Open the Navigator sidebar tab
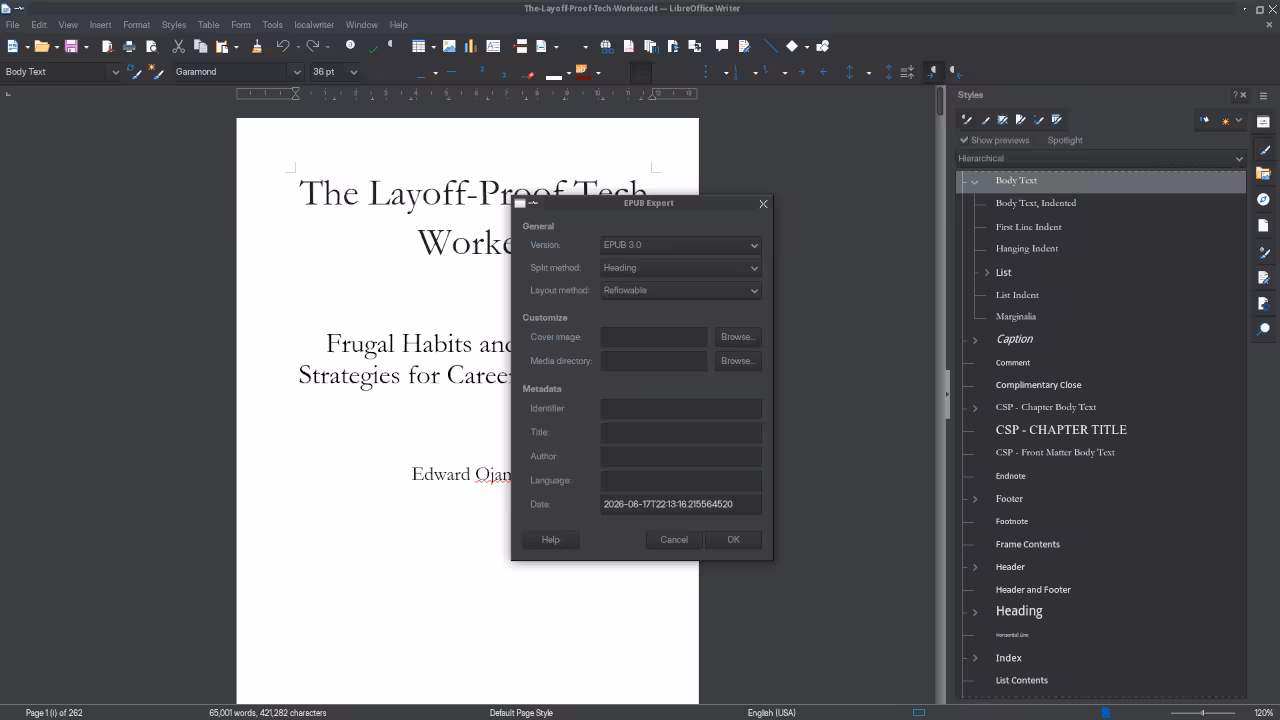The image size is (1280, 720). click(x=1264, y=200)
